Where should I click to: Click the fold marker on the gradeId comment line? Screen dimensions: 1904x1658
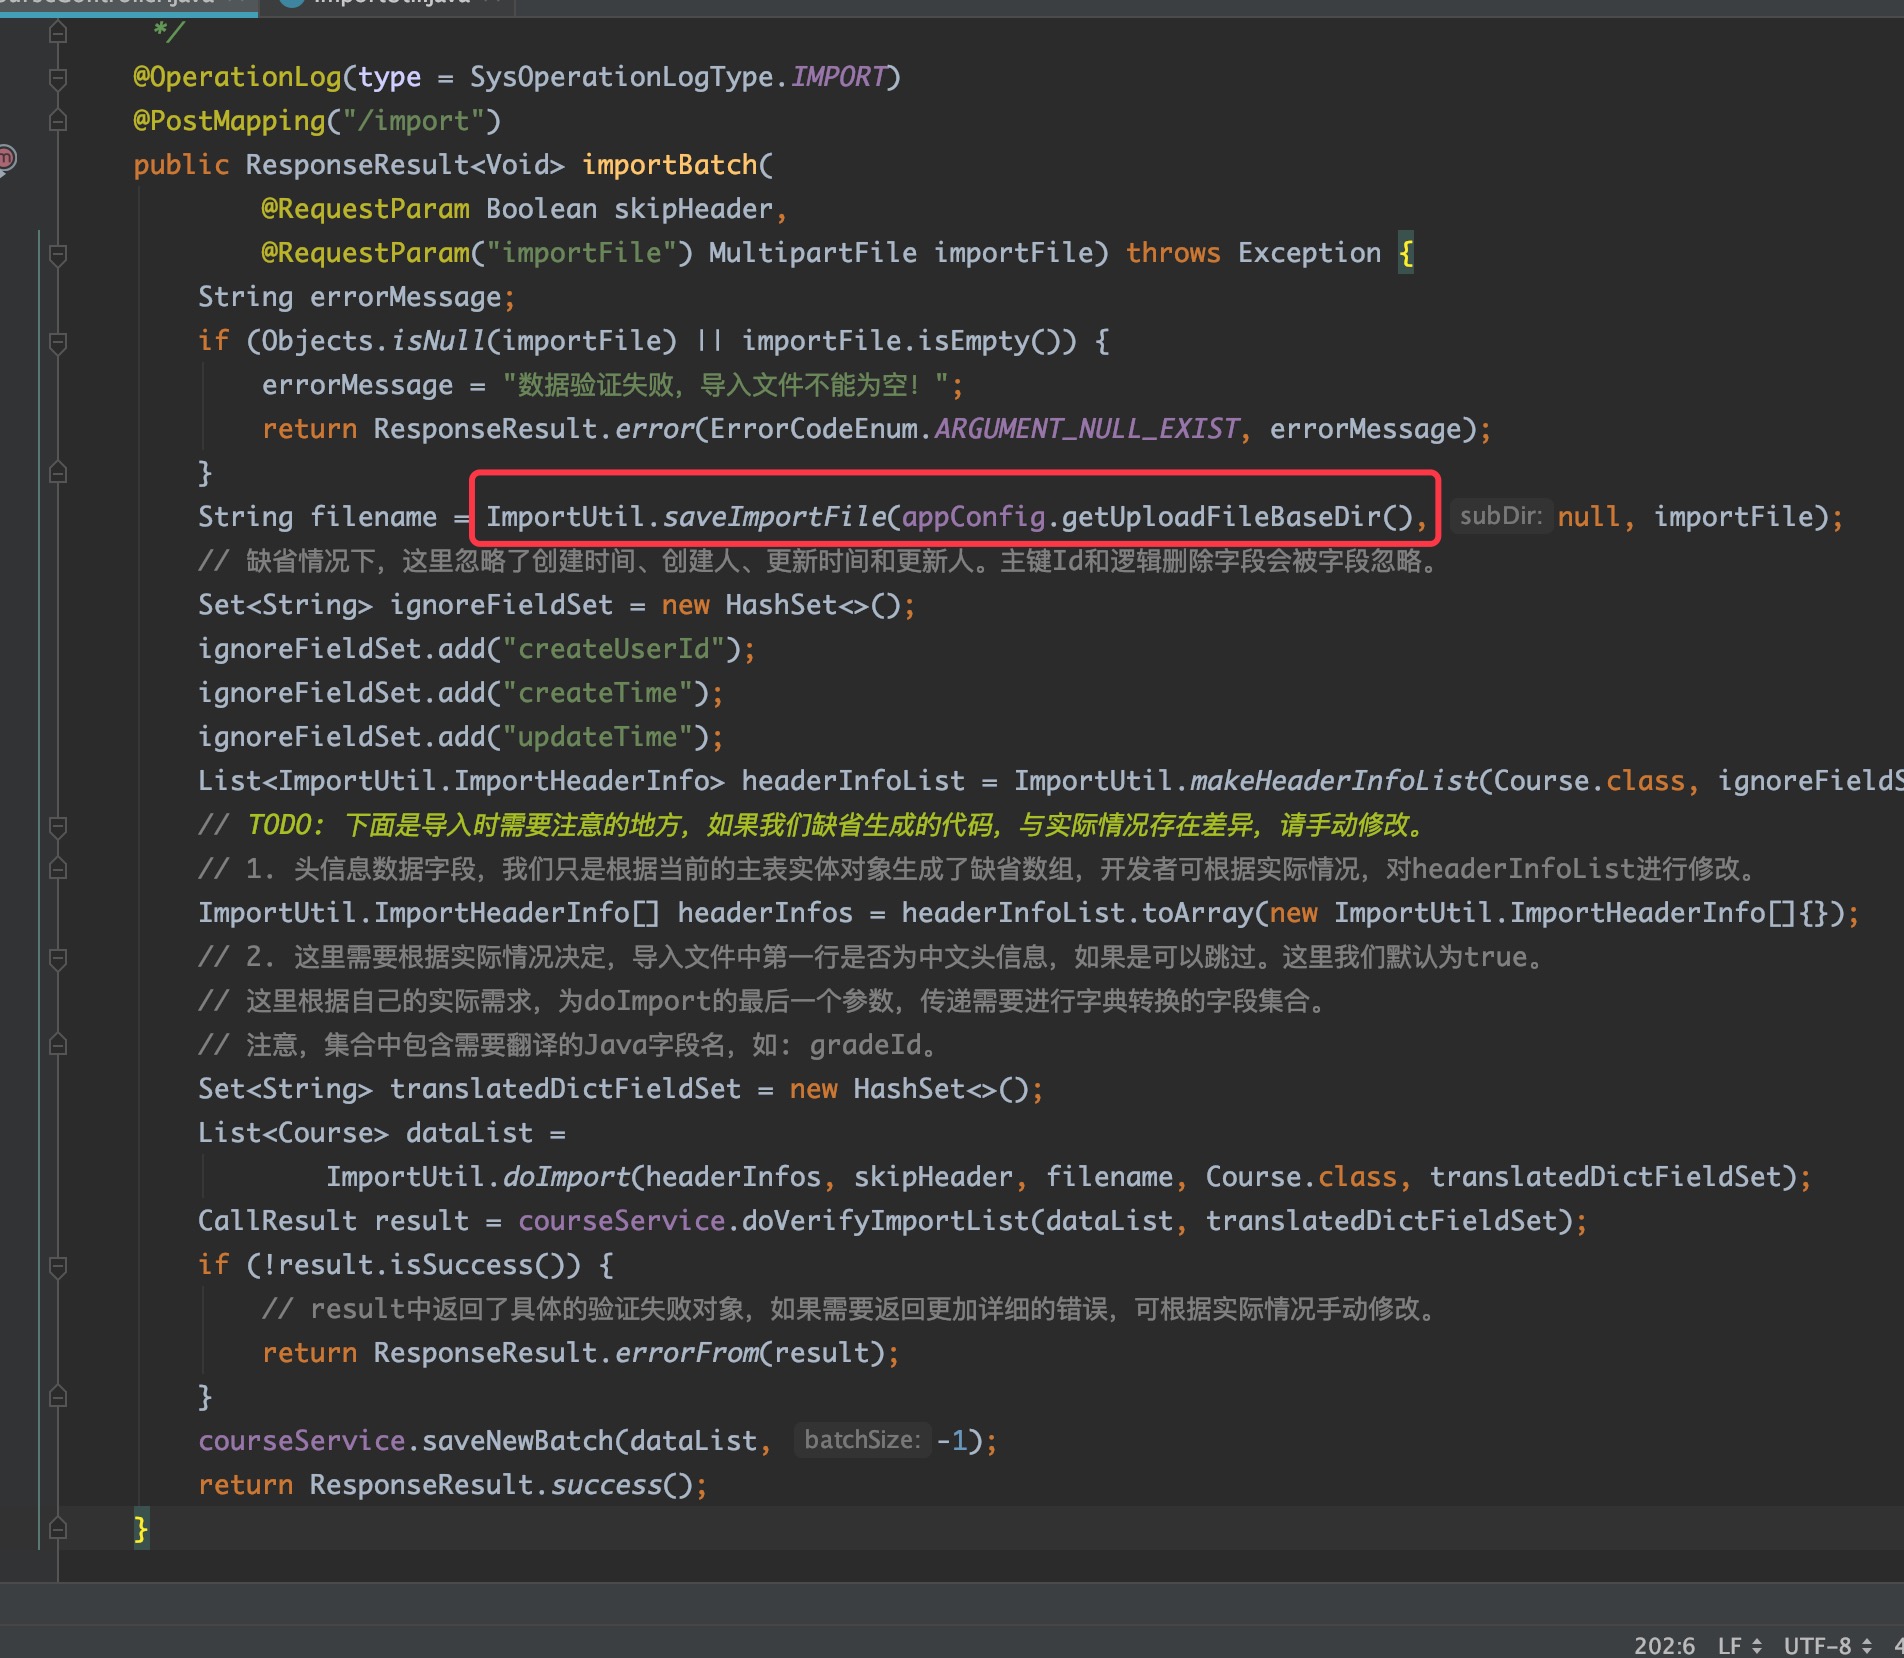[58, 1046]
